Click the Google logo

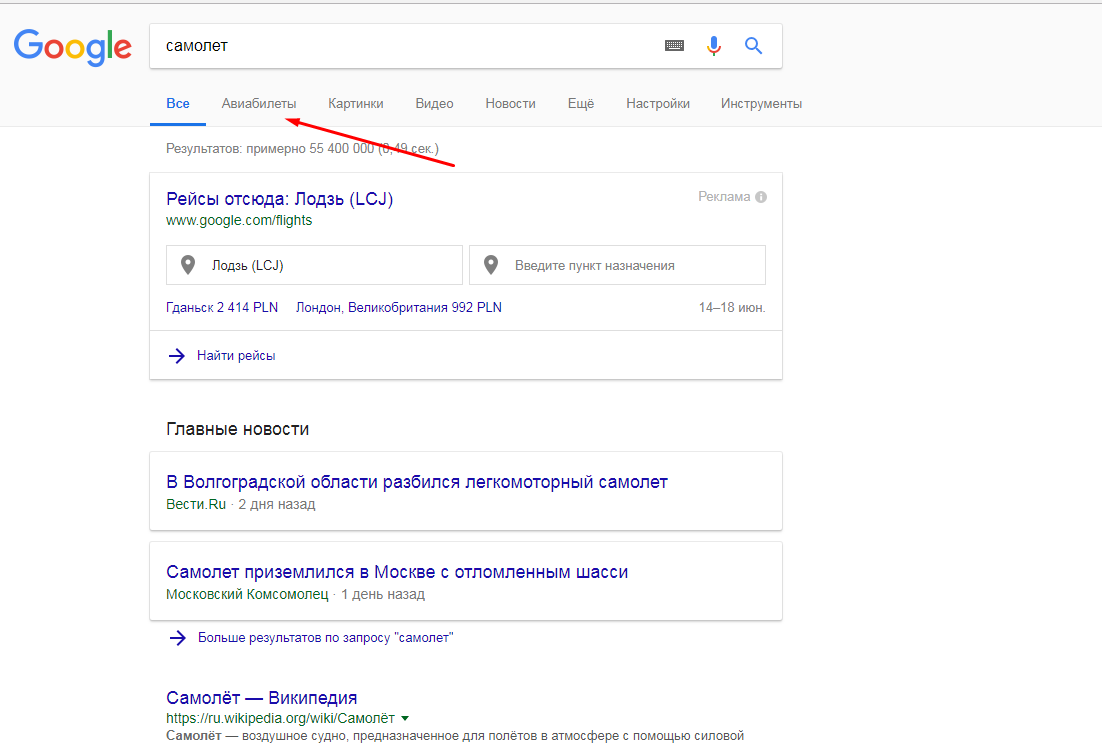pyautogui.click(x=72, y=47)
